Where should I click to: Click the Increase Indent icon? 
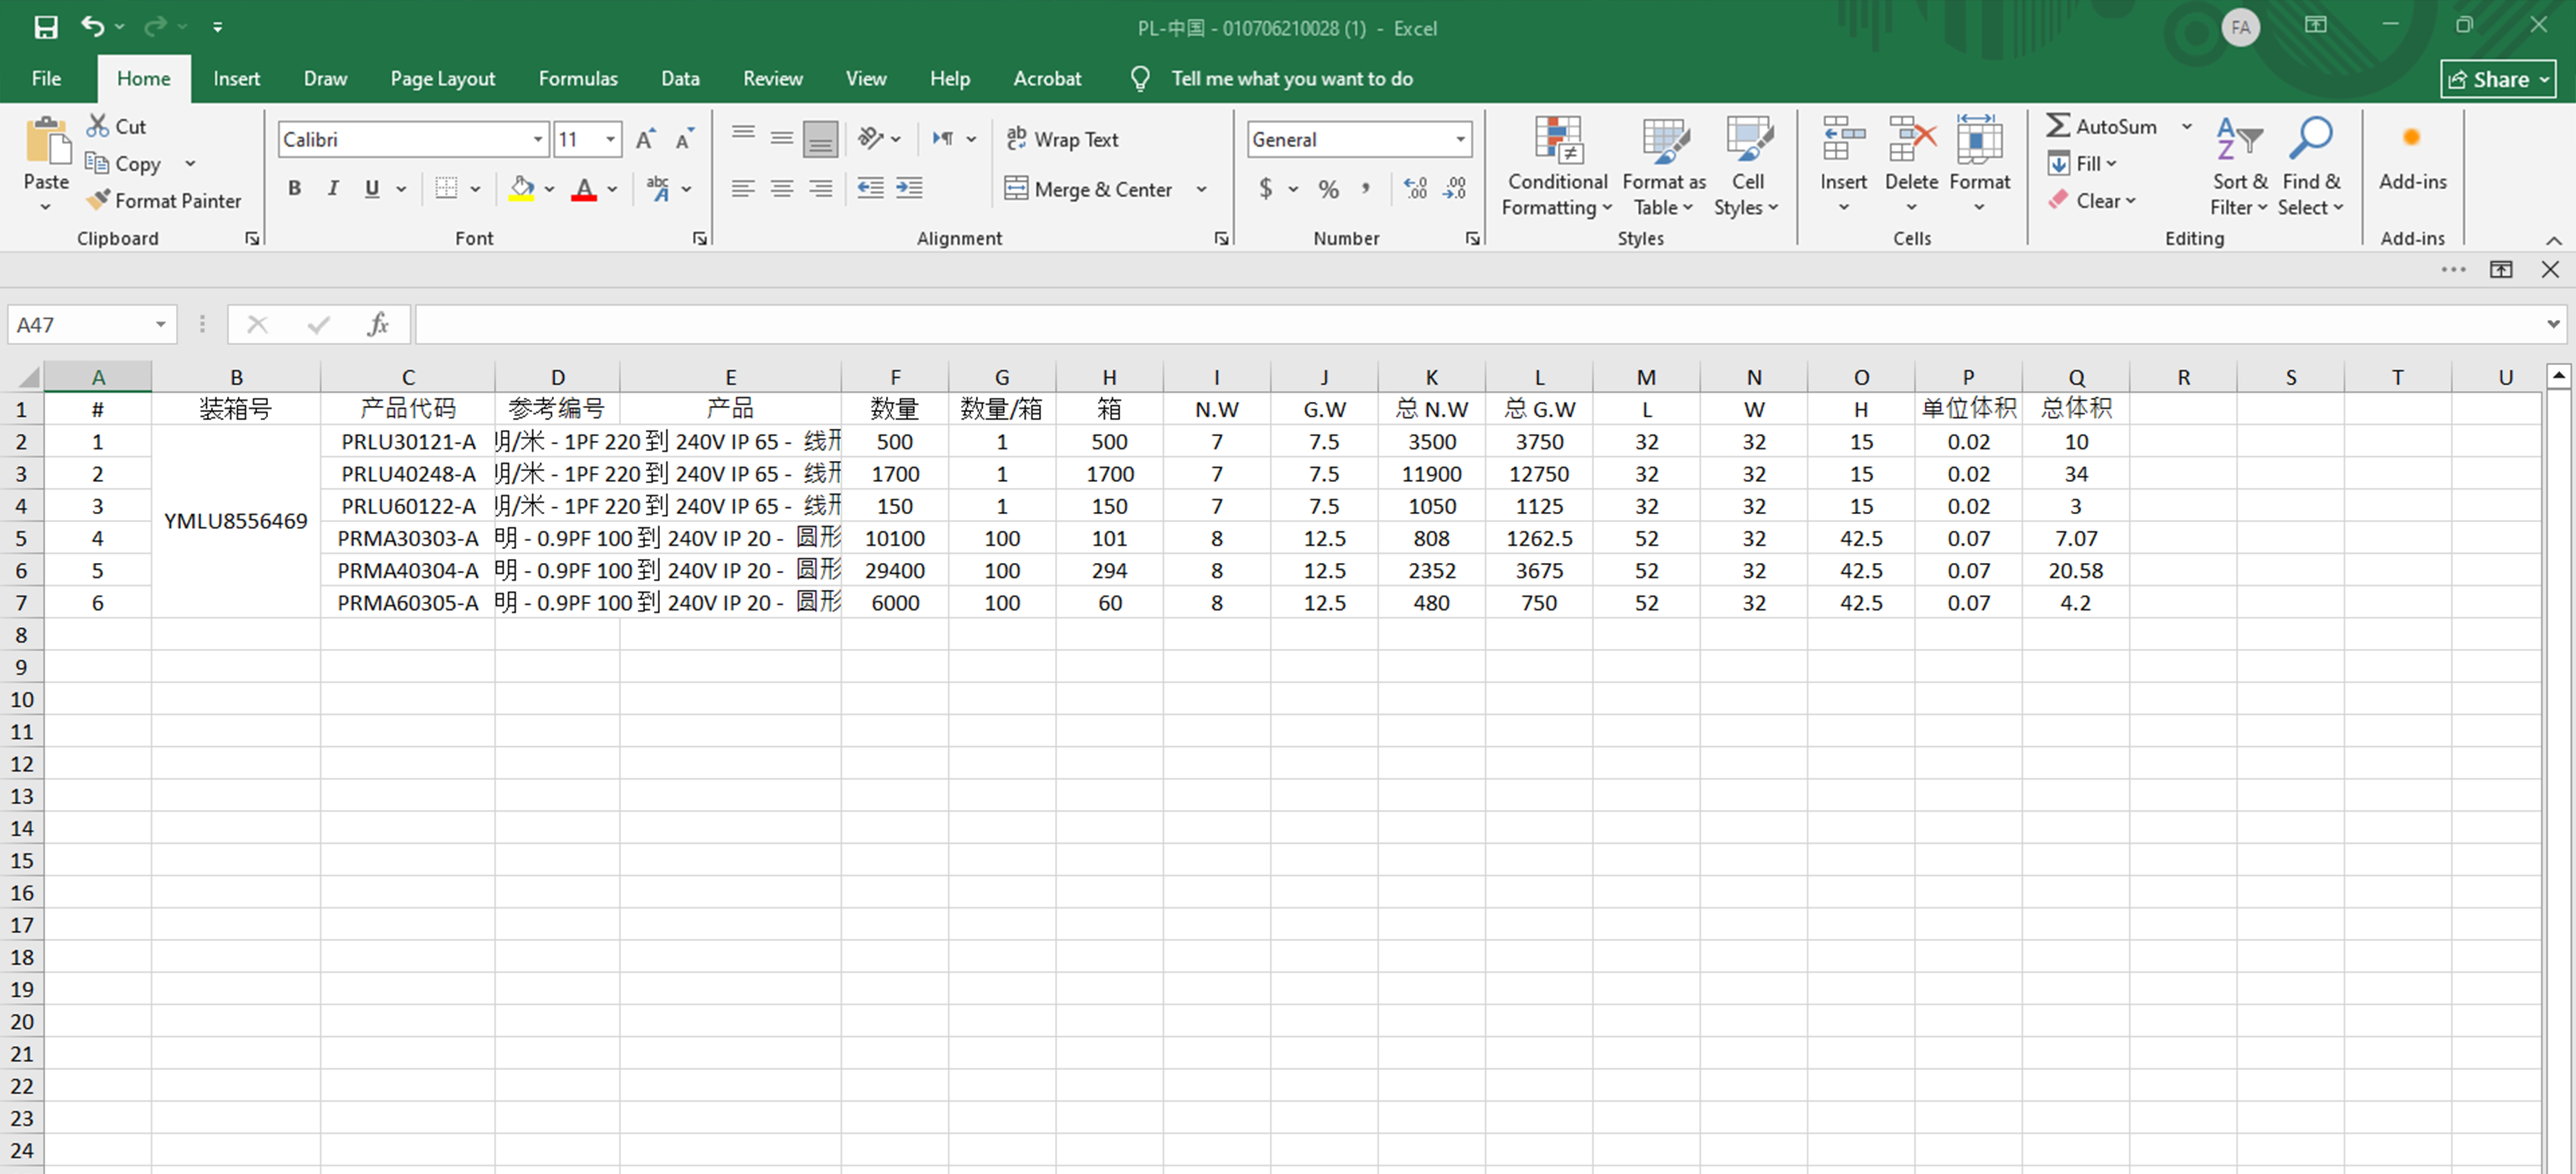(x=909, y=188)
